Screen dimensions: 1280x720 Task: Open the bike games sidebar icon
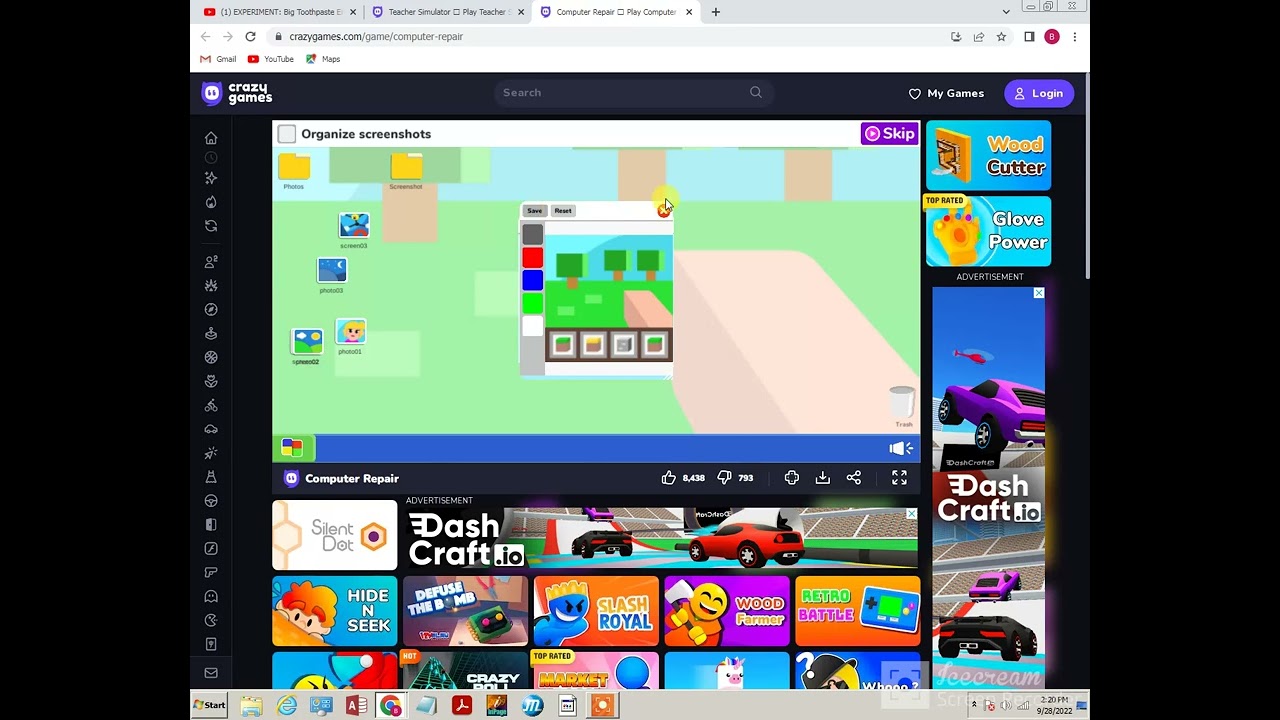211,405
